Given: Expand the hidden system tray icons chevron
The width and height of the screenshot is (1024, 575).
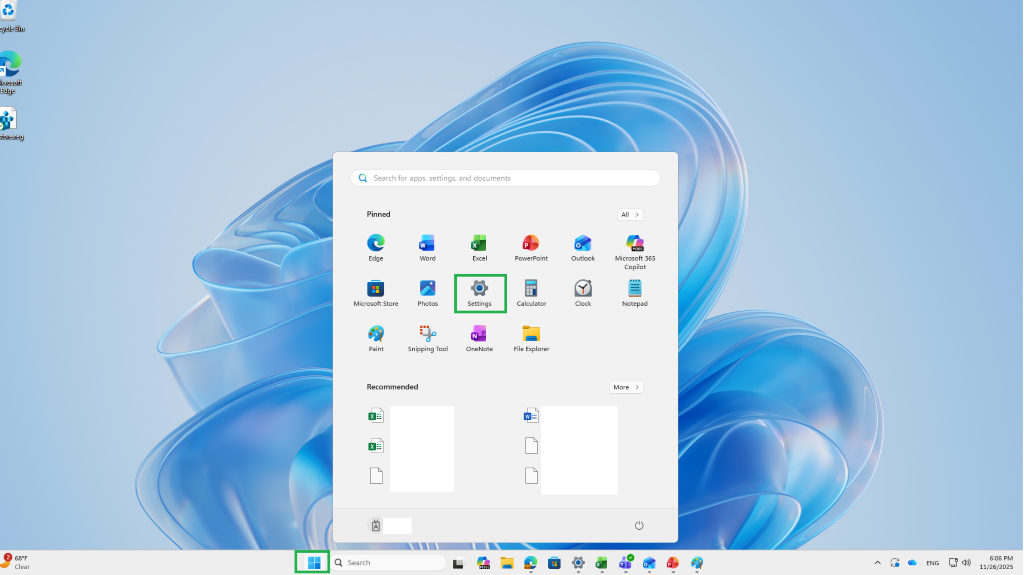Looking at the screenshot, I should pos(877,563).
